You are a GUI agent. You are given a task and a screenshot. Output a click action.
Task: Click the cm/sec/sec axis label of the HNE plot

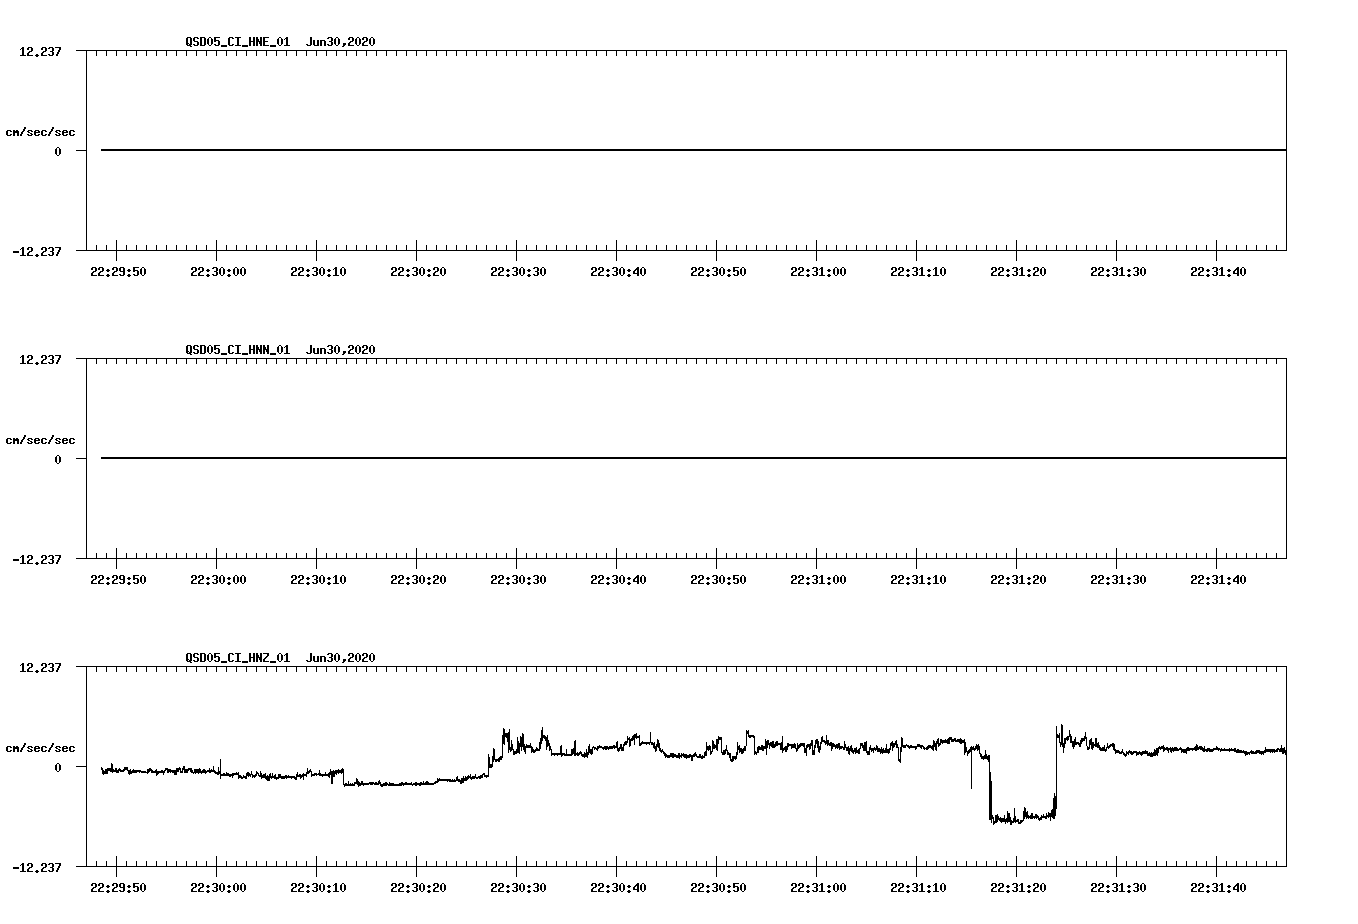(x=40, y=132)
